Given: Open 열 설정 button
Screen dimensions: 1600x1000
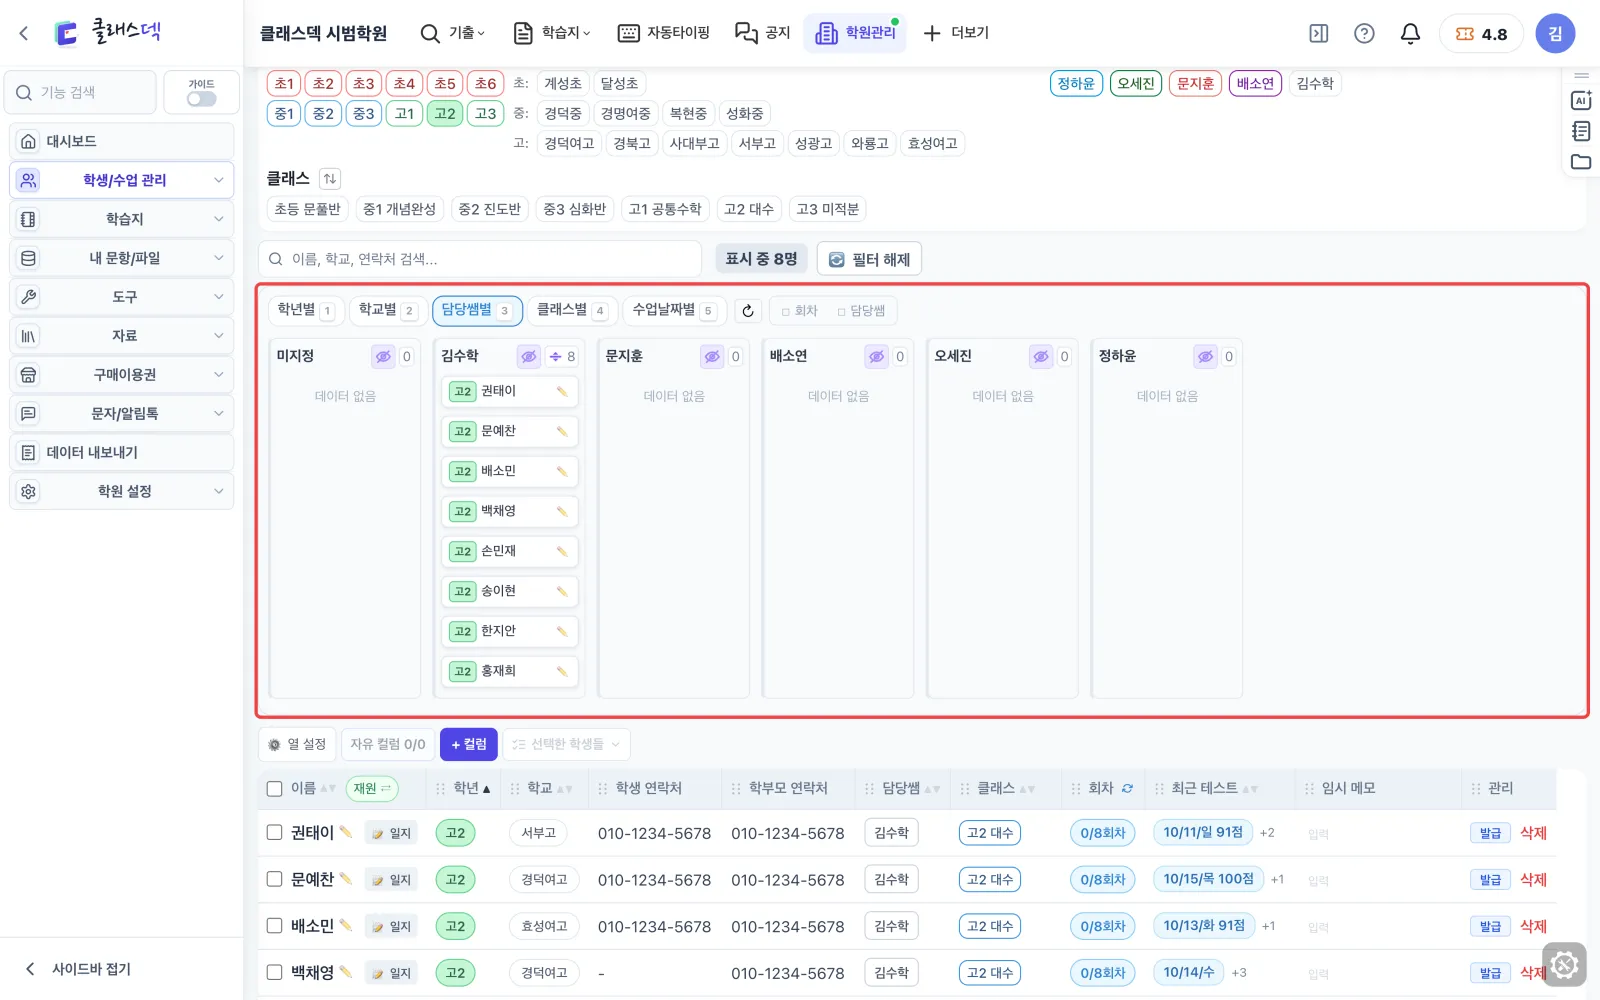Looking at the screenshot, I should (x=297, y=744).
